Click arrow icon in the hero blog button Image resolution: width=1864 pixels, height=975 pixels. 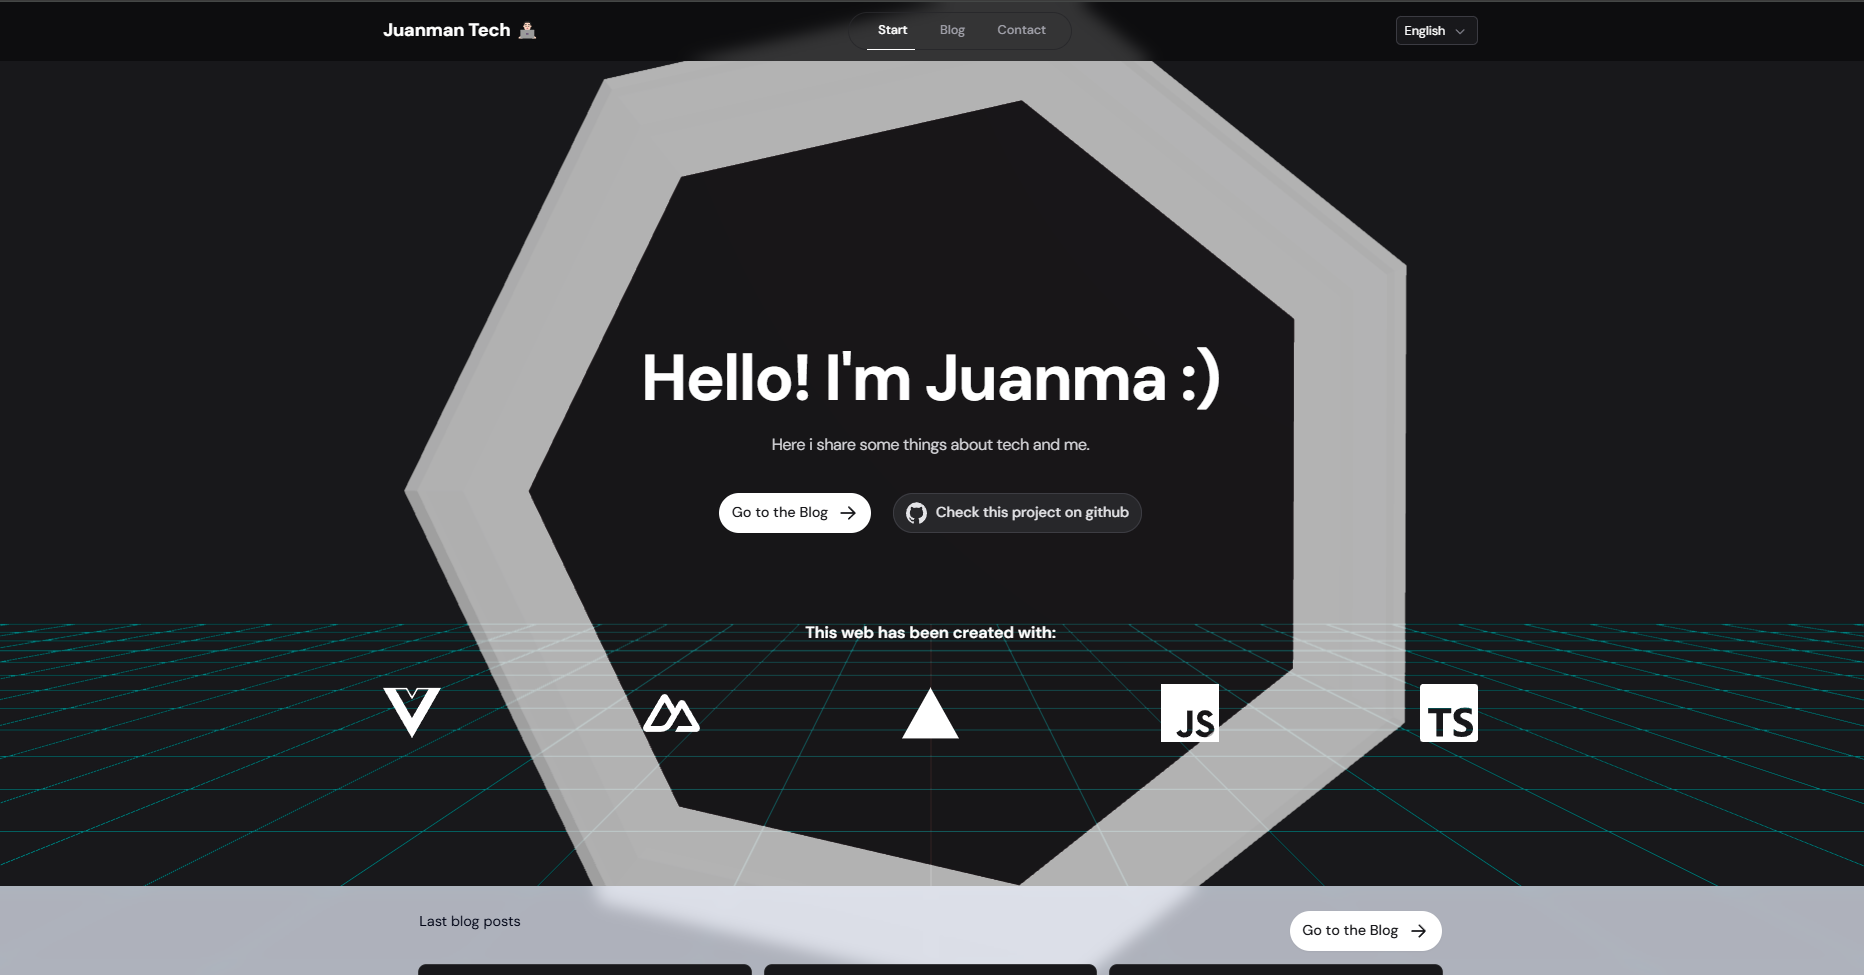tap(848, 513)
